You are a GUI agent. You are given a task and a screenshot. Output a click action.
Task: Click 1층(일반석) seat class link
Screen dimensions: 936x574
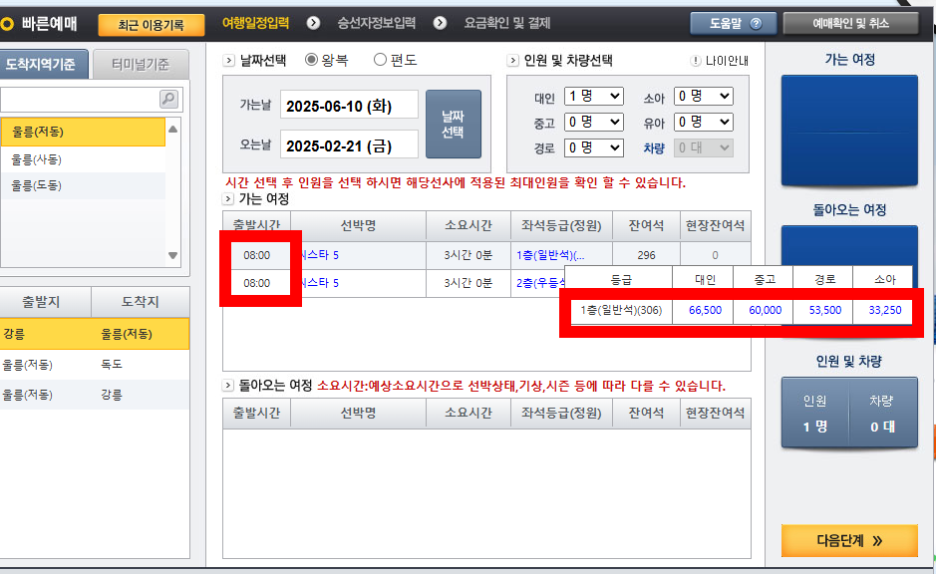550,255
